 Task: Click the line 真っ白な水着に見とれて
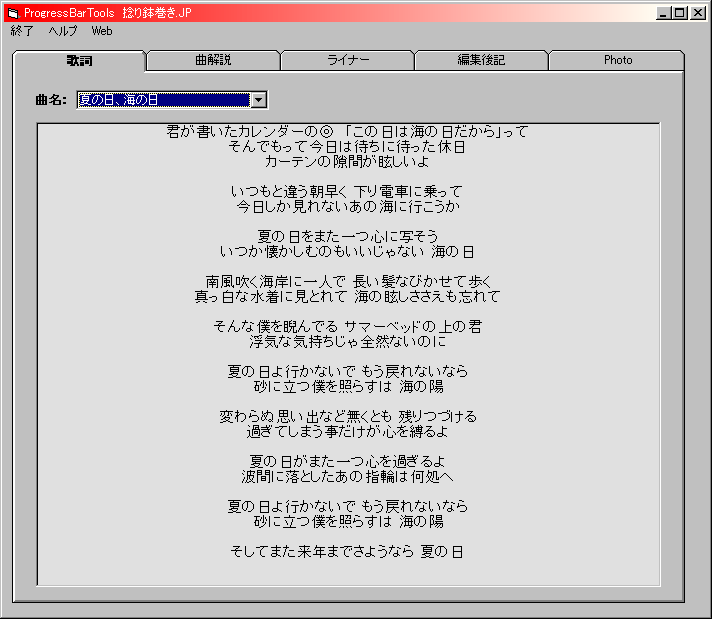pyautogui.click(x=271, y=297)
